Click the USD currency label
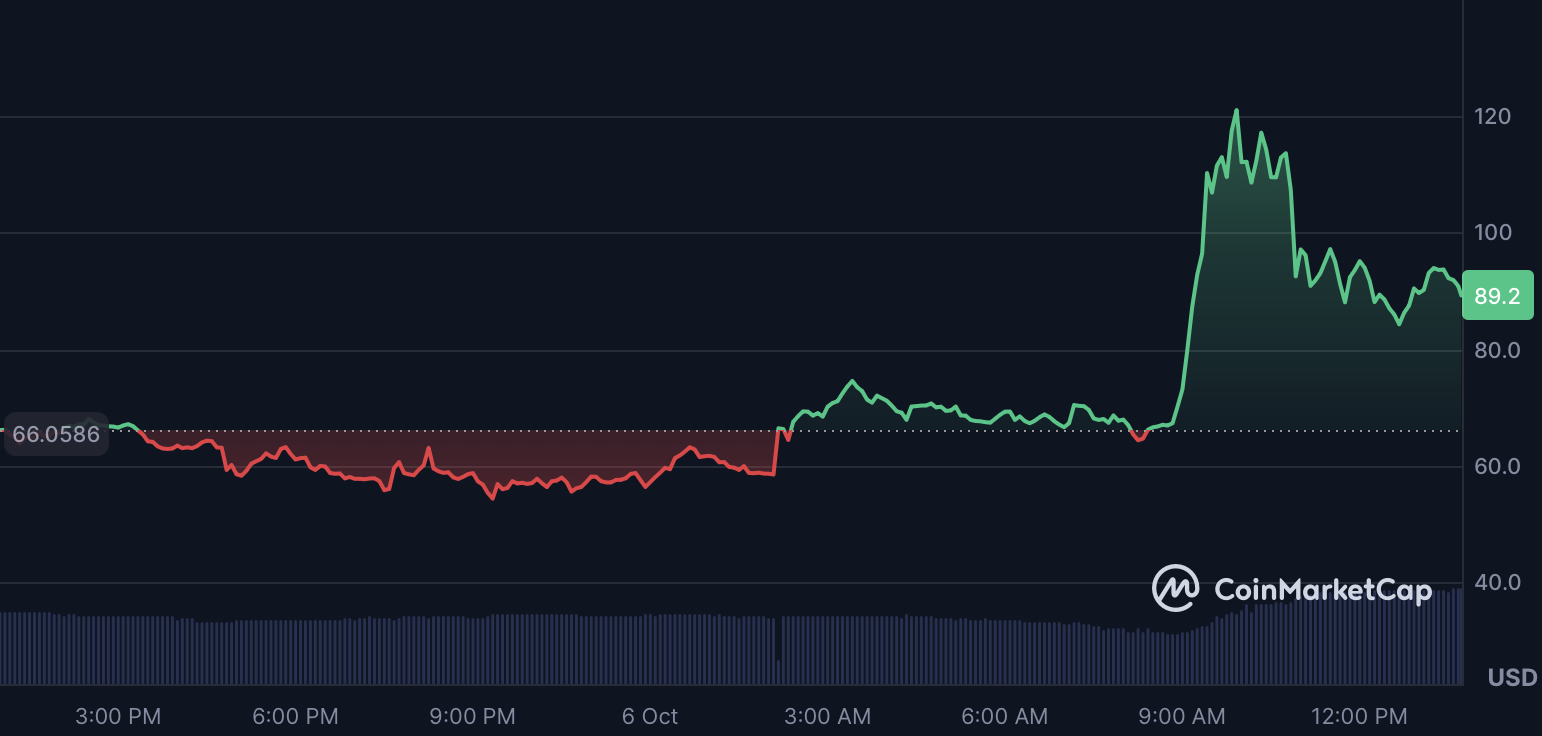Image resolution: width=1542 pixels, height=736 pixels. (x=1511, y=678)
